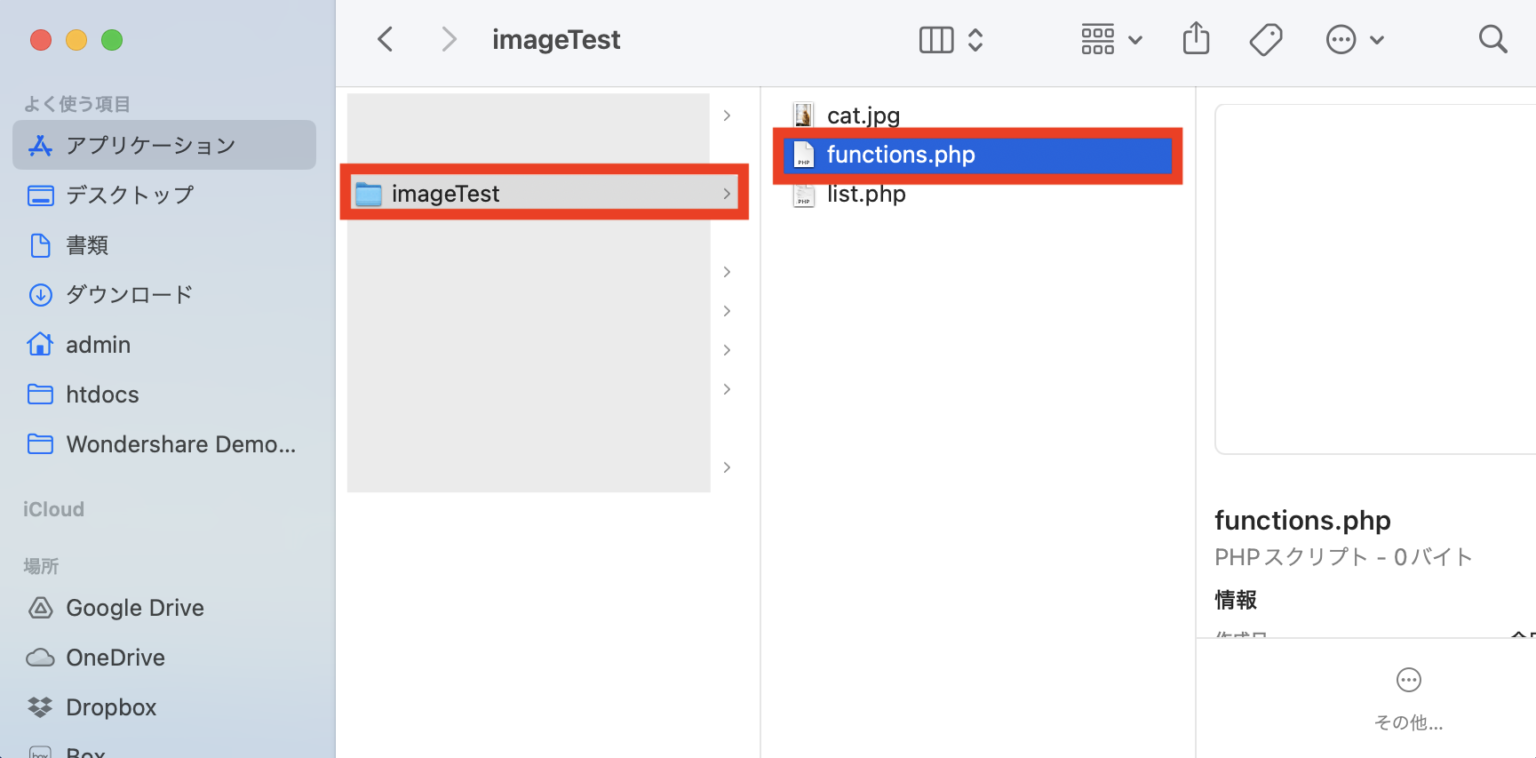Open デスクトップ in the sidebar
This screenshot has height=758, width=1536.
[129, 195]
